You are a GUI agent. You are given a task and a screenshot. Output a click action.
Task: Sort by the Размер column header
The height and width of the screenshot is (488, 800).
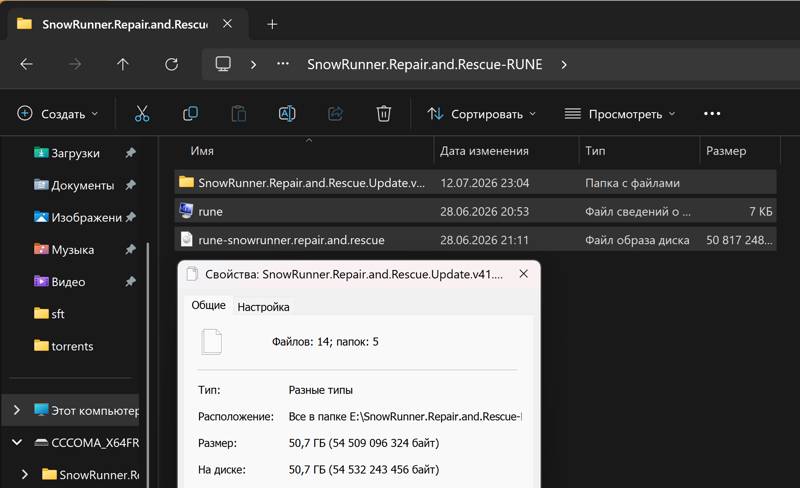726,151
